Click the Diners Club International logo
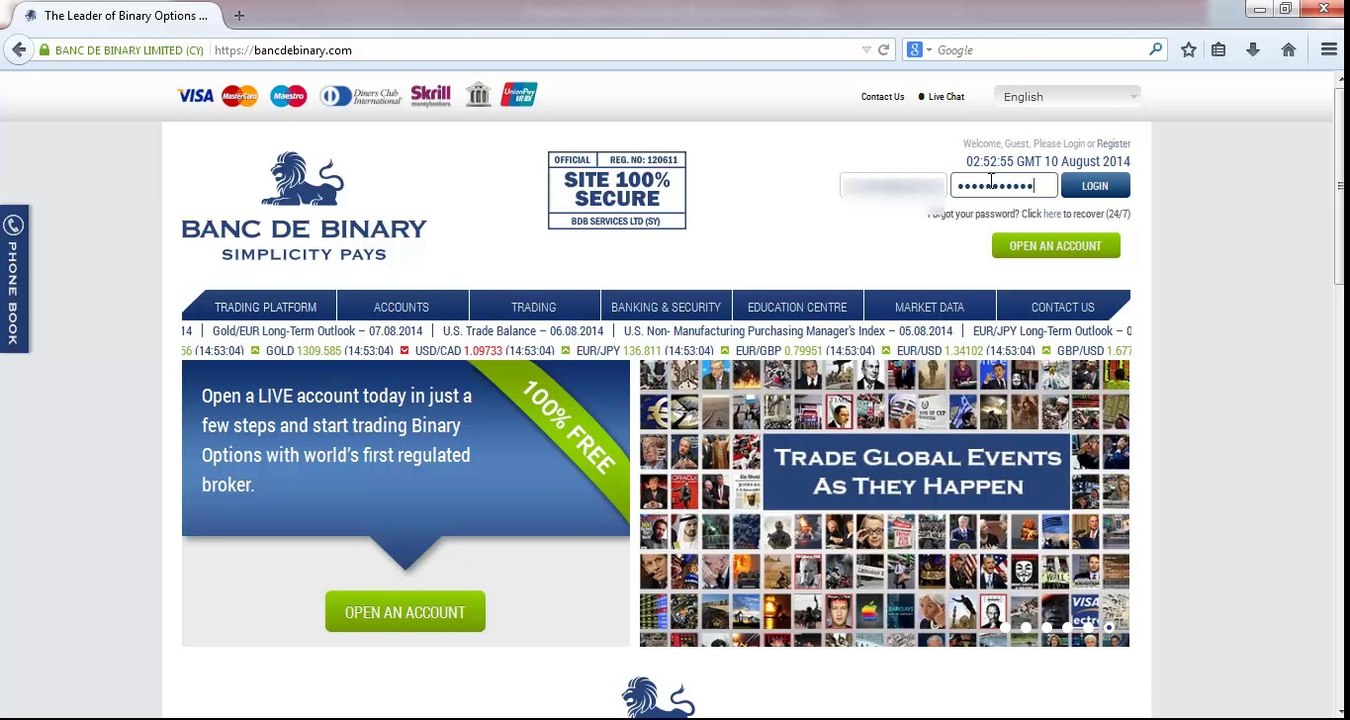 (361, 96)
